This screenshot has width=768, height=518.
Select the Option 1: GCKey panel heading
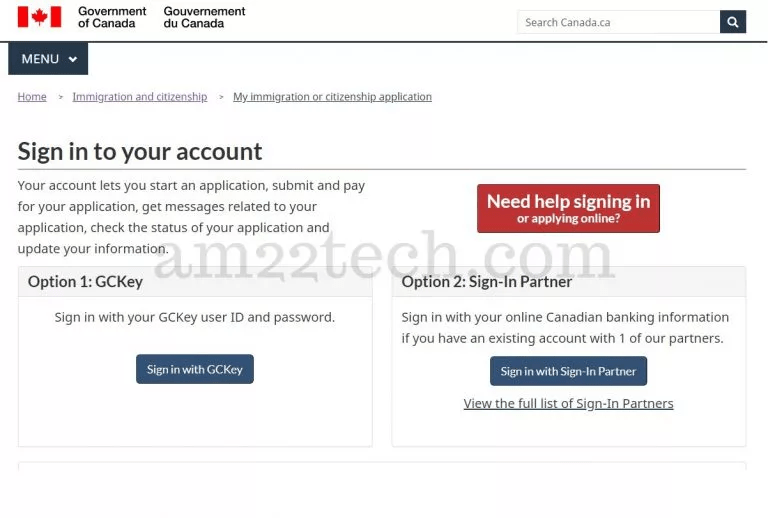tap(85, 282)
